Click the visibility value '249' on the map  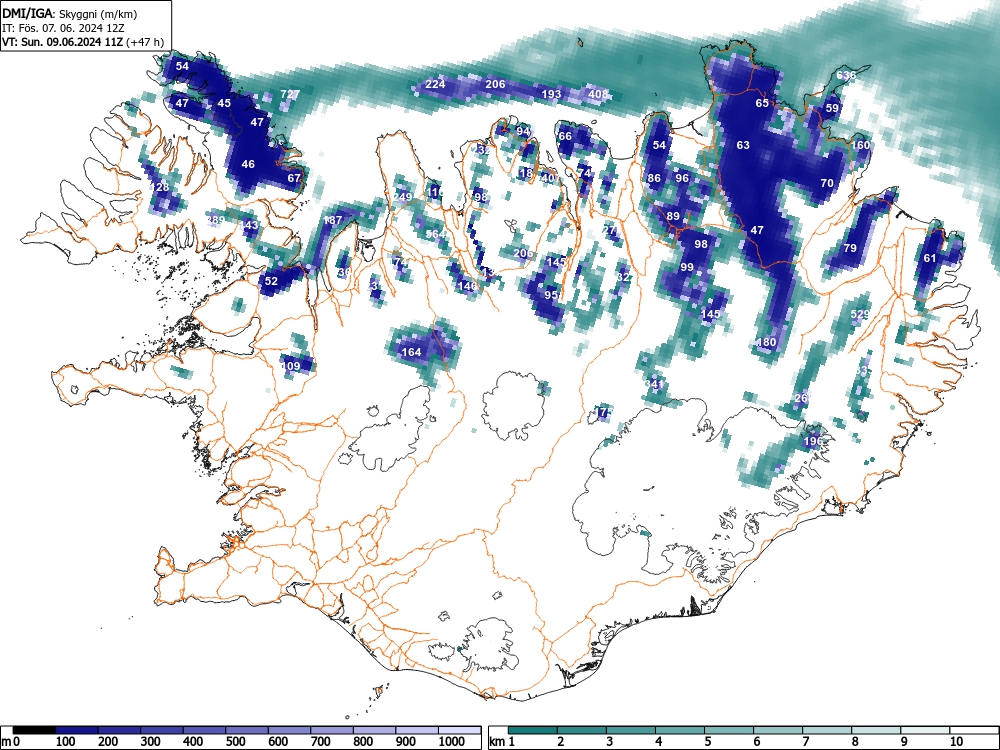coord(402,197)
